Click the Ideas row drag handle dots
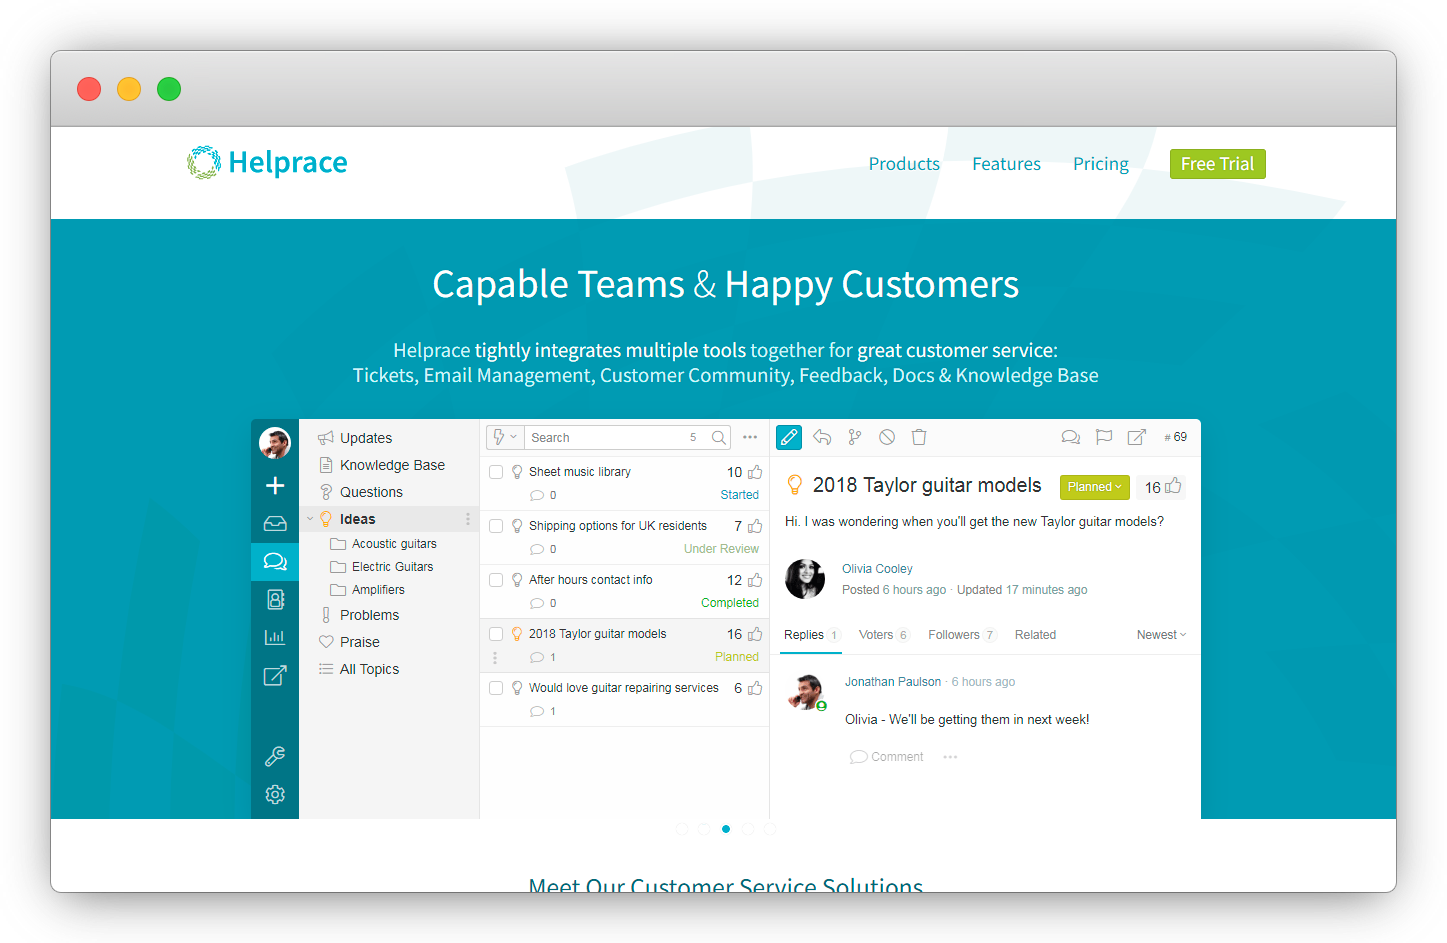Screen dimensions: 1447x943 pyautogui.click(x=467, y=519)
